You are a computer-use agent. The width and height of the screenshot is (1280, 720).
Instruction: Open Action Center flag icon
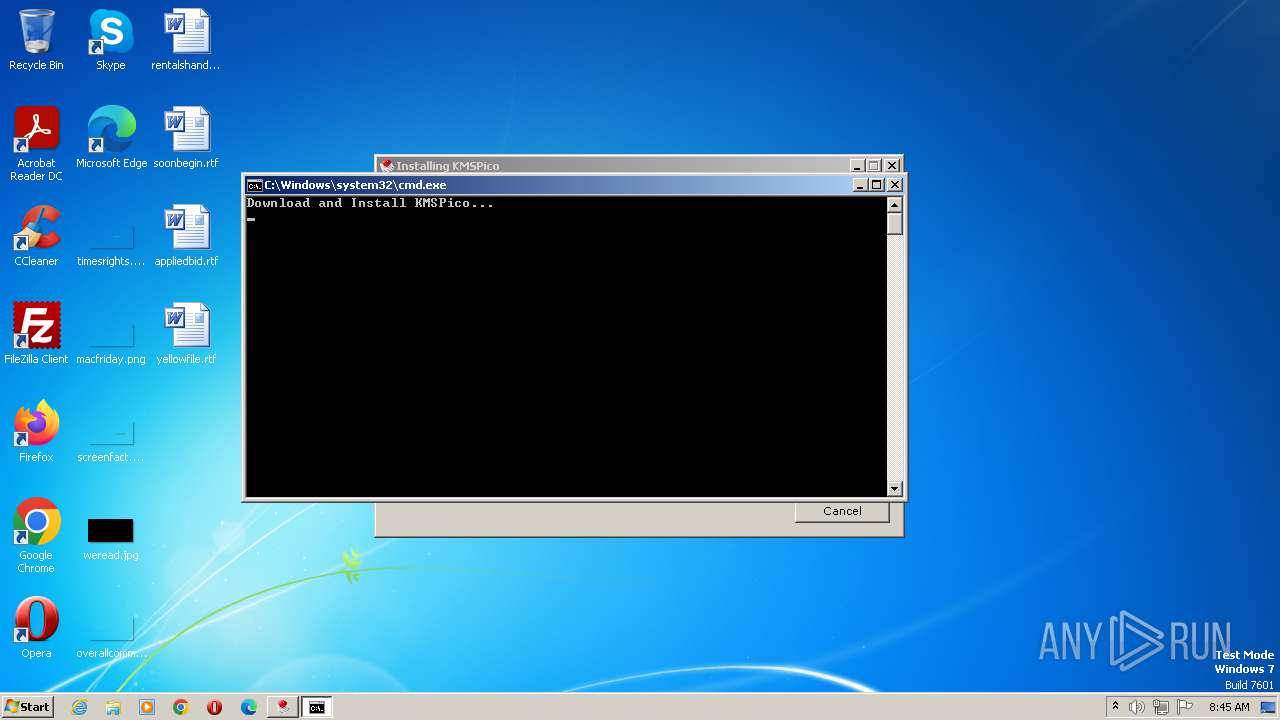click(x=1185, y=707)
